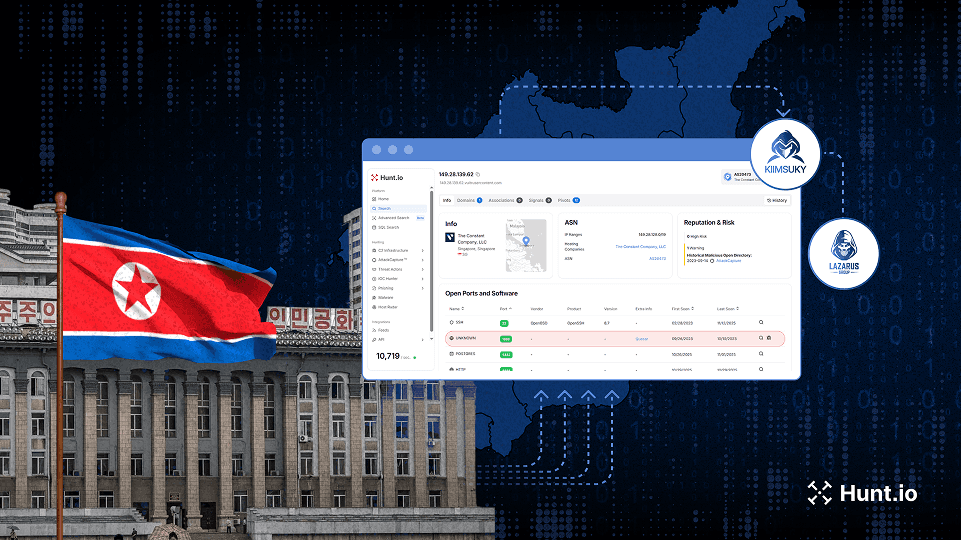Click the AttackCapture sidebar icon

click(x=374, y=260)
